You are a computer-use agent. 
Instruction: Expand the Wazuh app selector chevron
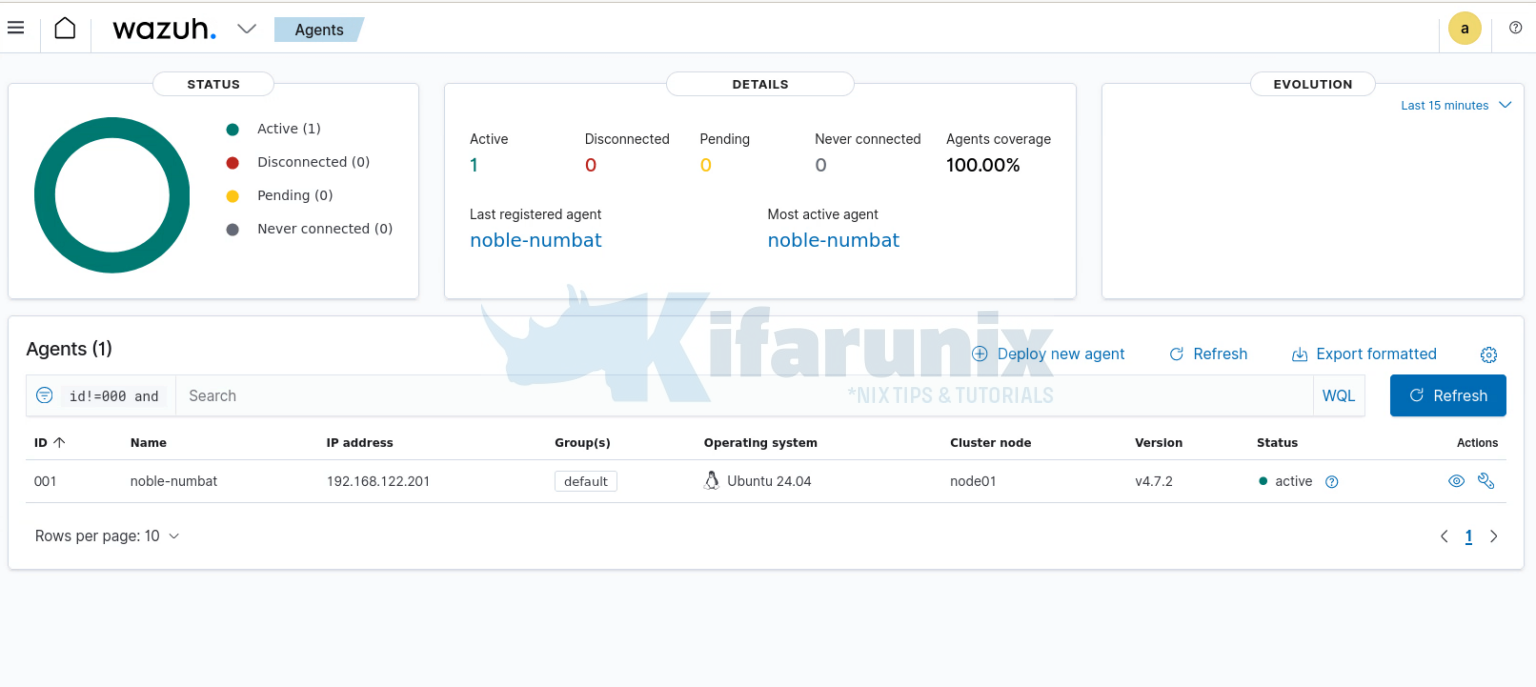[x=246, y=29]
